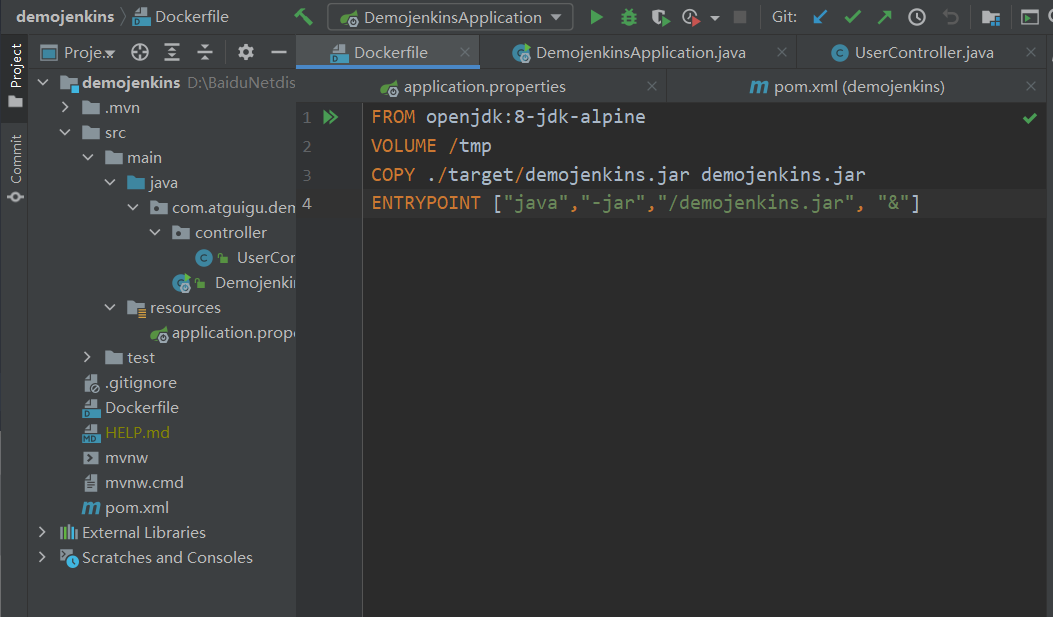Close the DemojenkinsApplication.java tab
Screen dimensions: 1053x617
[782, 52]
